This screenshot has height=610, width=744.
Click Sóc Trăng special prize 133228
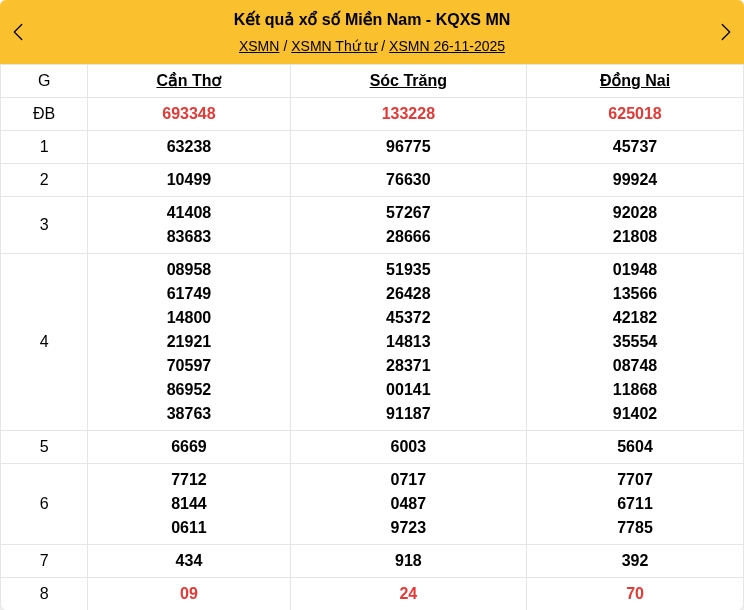(x=408, y=114)
